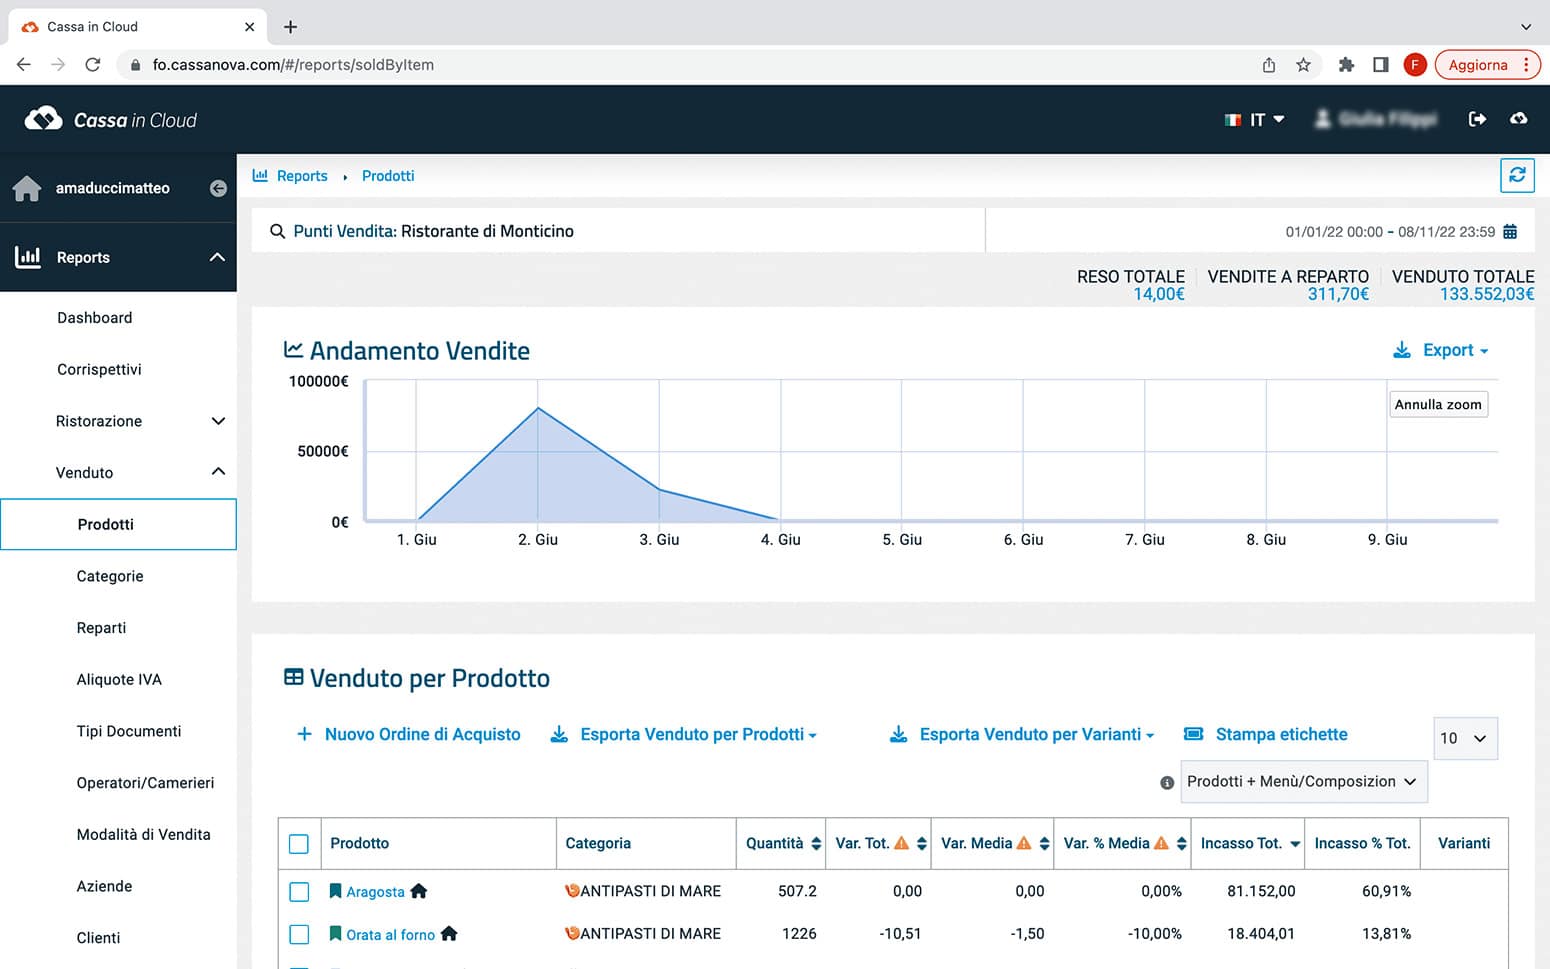Bookmark this page with the star icon
Viewport: 1550px width, 969px height.
click(x=1303, y=65)
